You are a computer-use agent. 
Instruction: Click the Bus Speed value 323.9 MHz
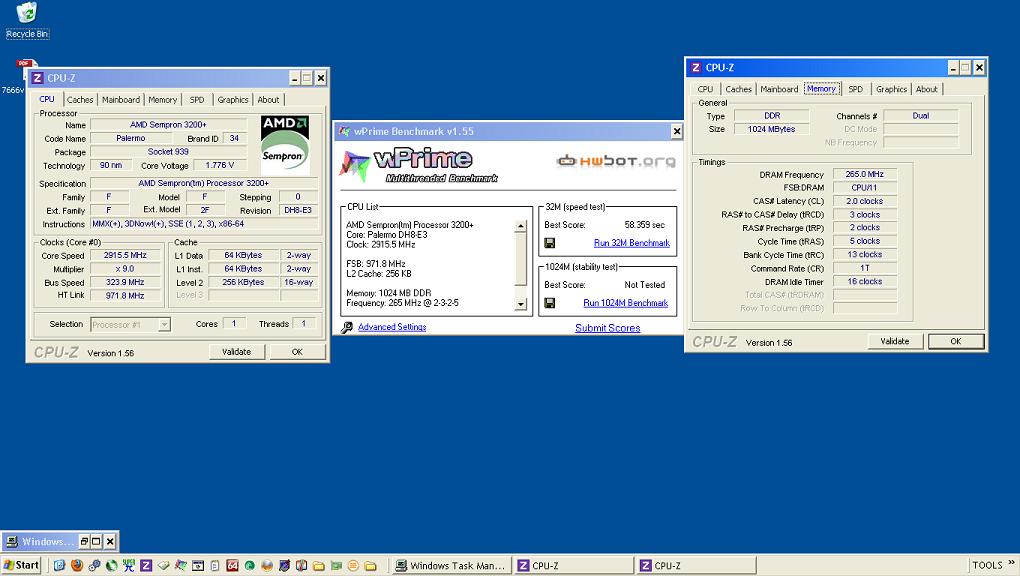pyautogui.click(x=126, y=282)
